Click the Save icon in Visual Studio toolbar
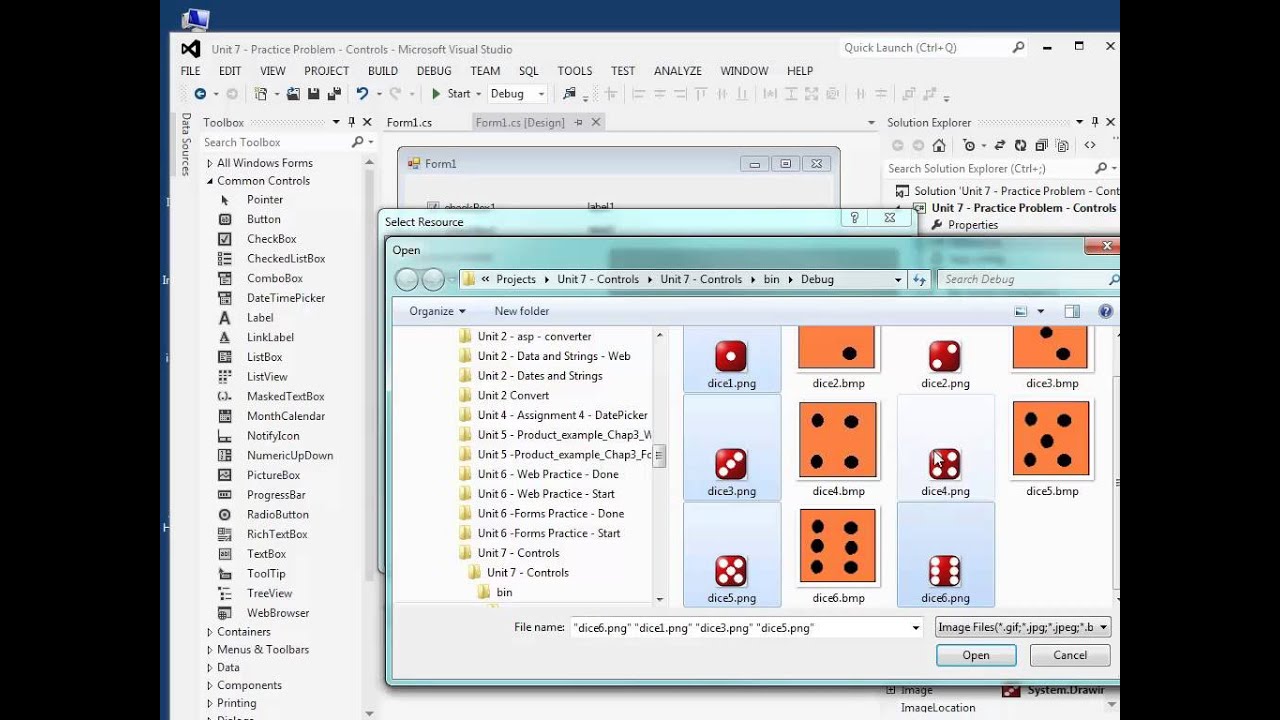 [x=314, y=94]
